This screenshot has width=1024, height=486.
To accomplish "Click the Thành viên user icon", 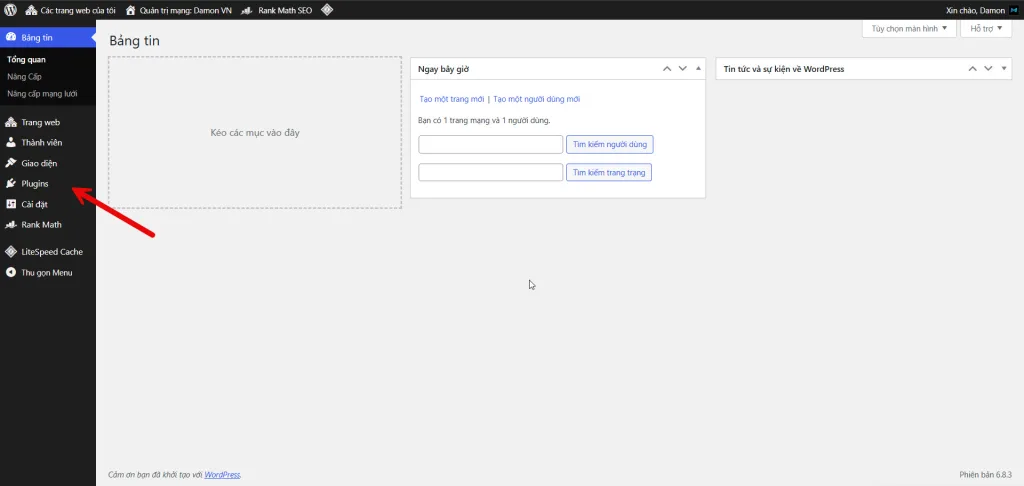I will coord(11,142).
